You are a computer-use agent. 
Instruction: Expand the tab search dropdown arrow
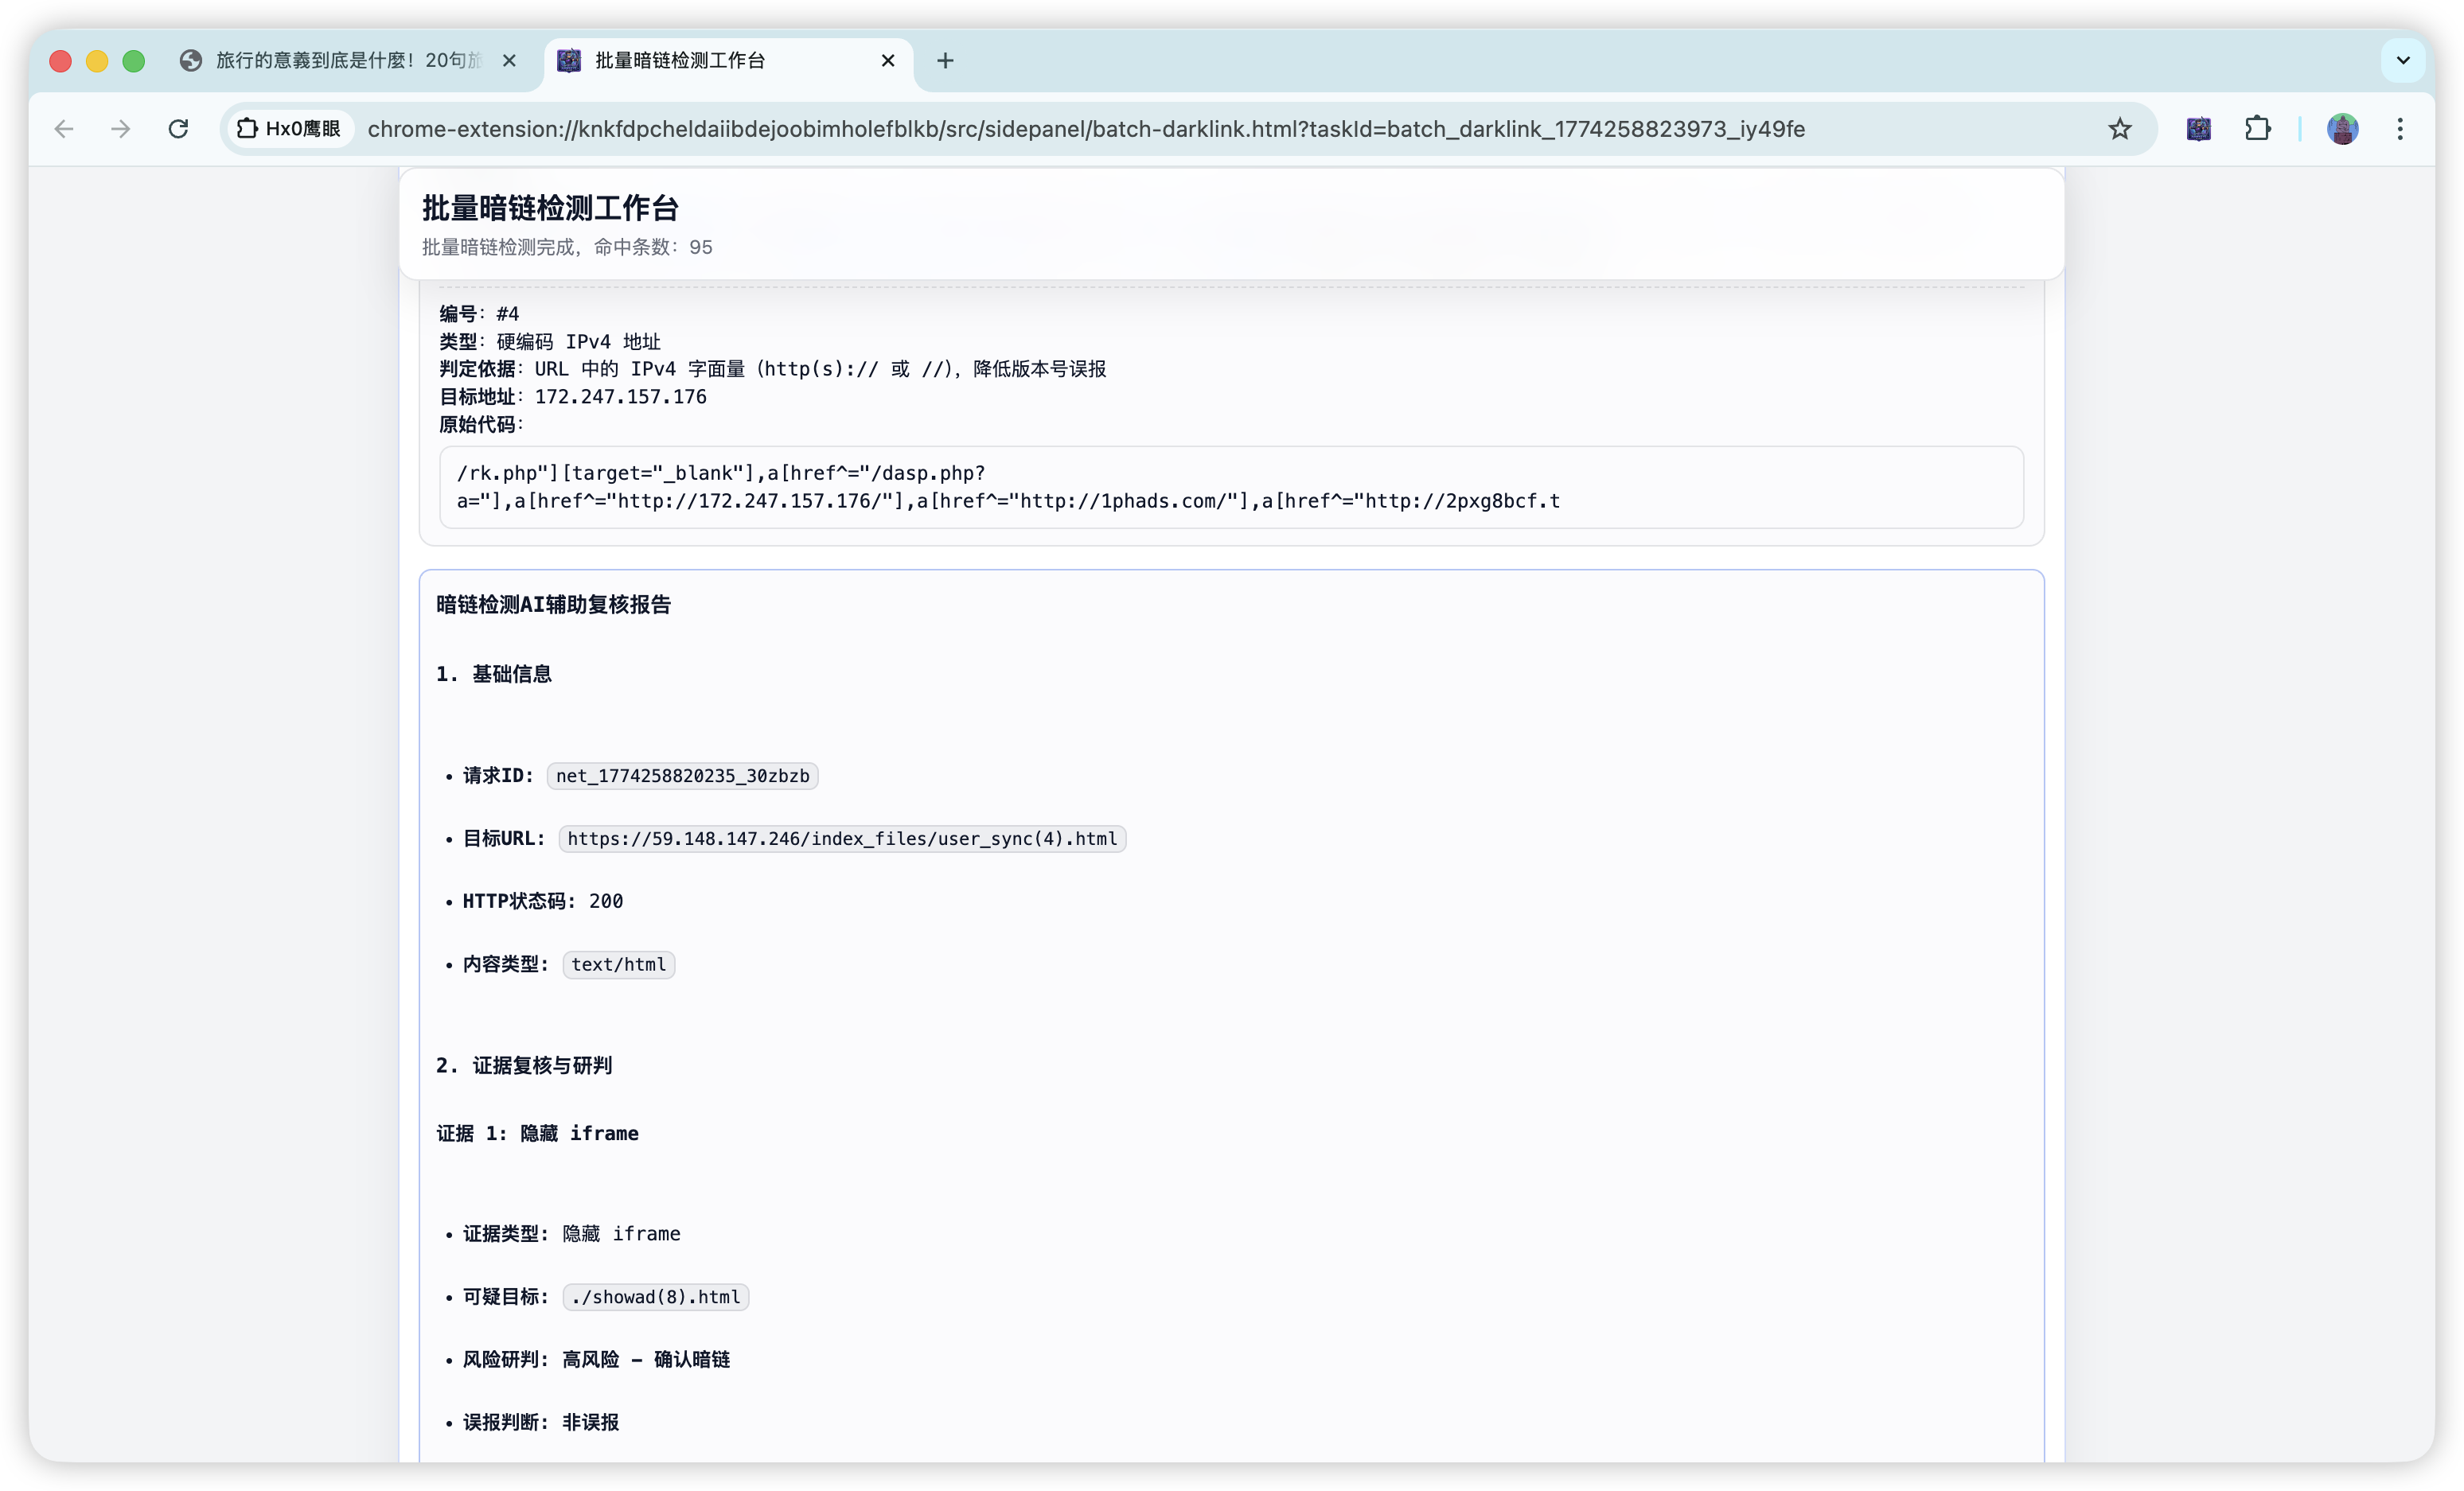[2403, 61]
